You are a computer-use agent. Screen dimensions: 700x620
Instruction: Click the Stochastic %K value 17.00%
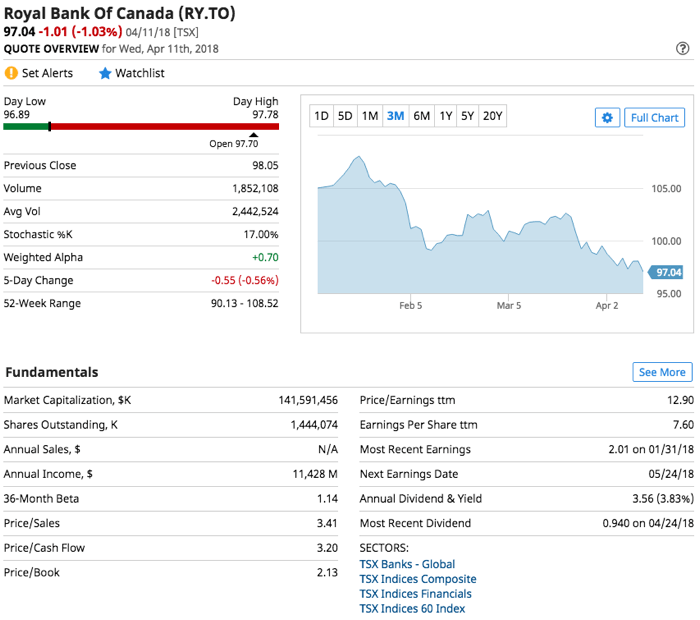(x=261, y=234)
